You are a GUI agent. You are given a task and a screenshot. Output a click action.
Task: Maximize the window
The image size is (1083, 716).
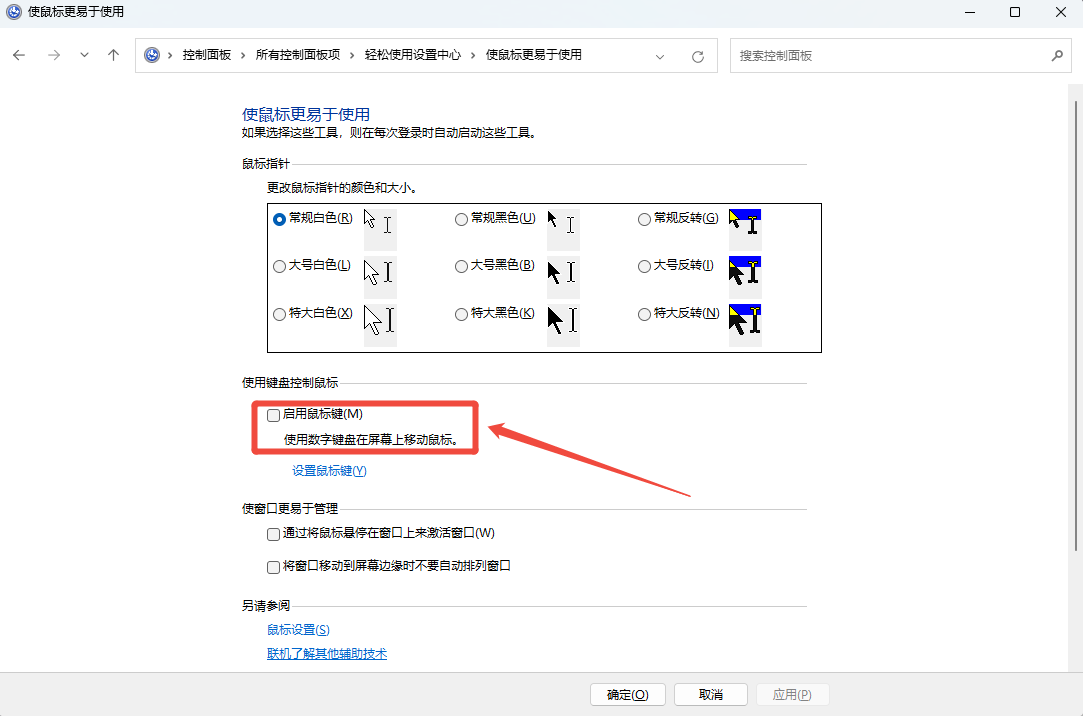tap(1015, 12)
